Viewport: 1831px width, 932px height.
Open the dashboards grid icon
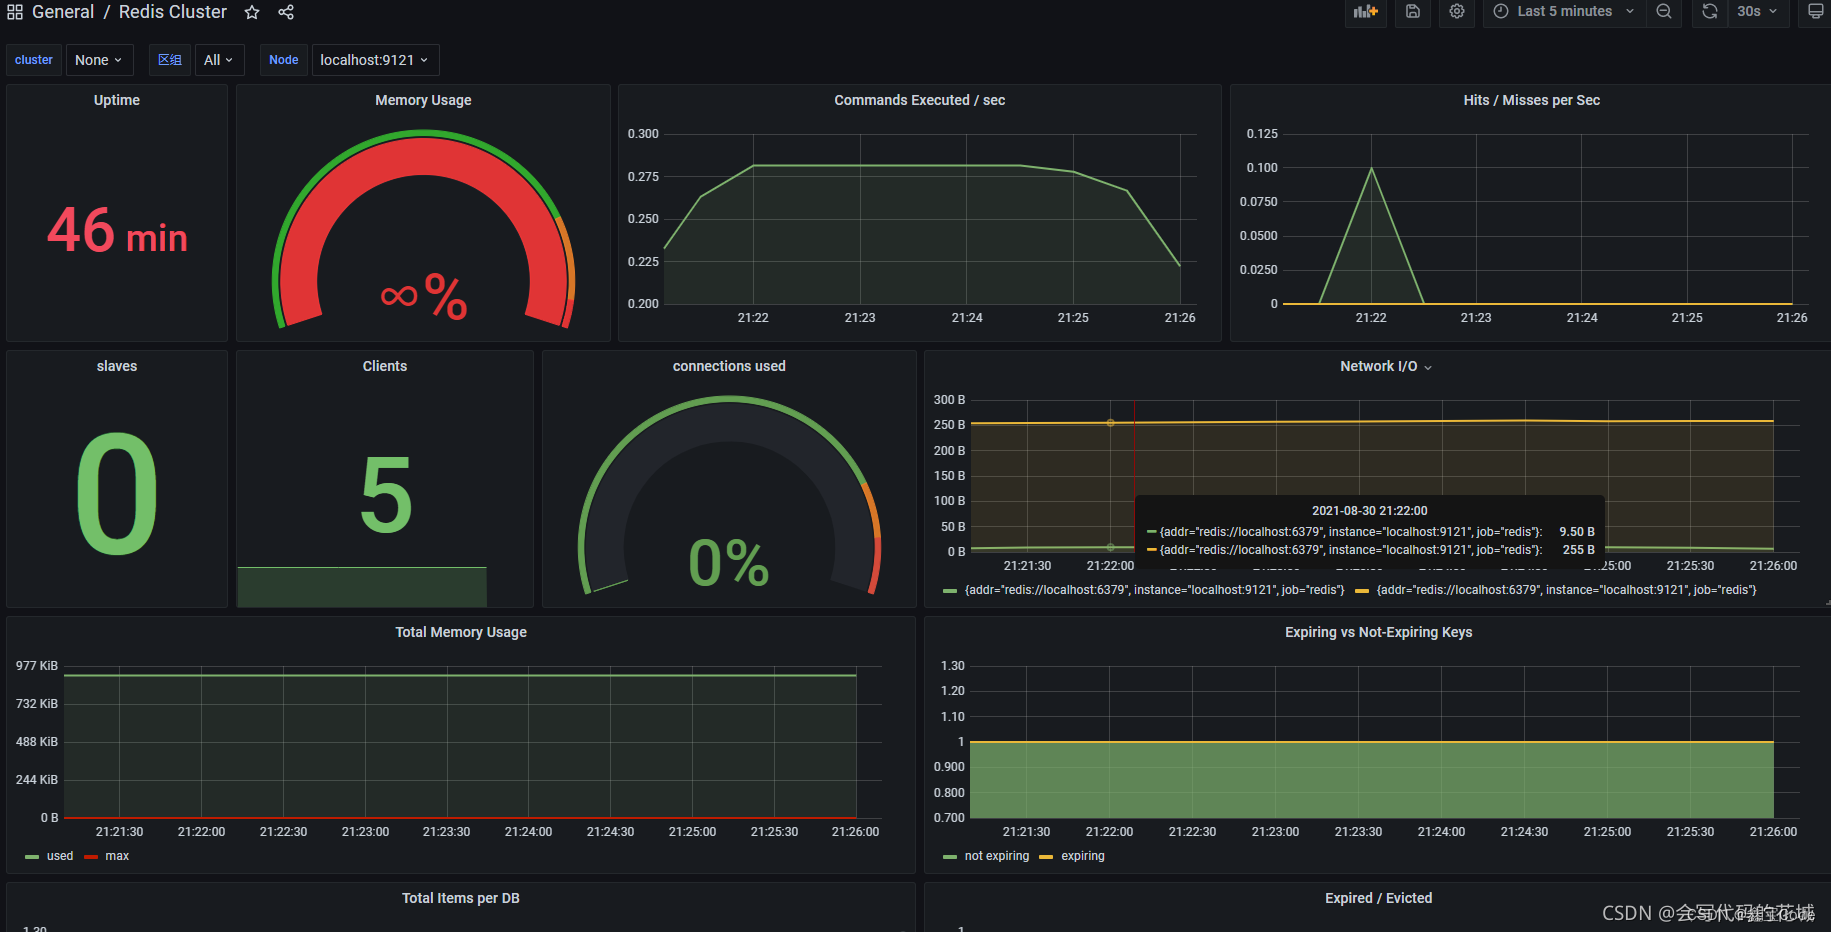point(15,12)
